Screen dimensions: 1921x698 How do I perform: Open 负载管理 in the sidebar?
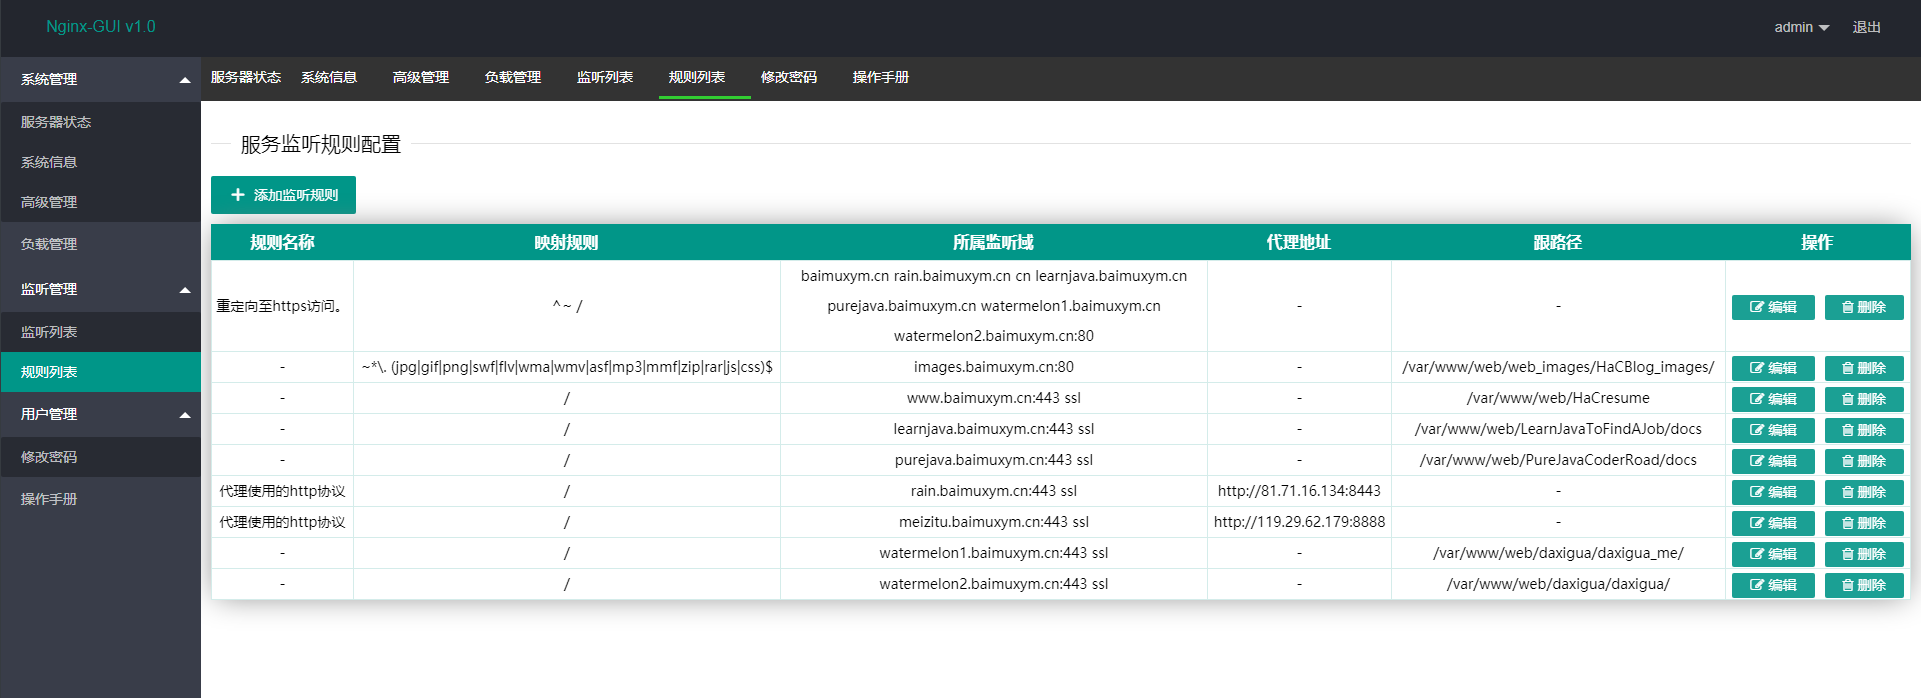100,244
